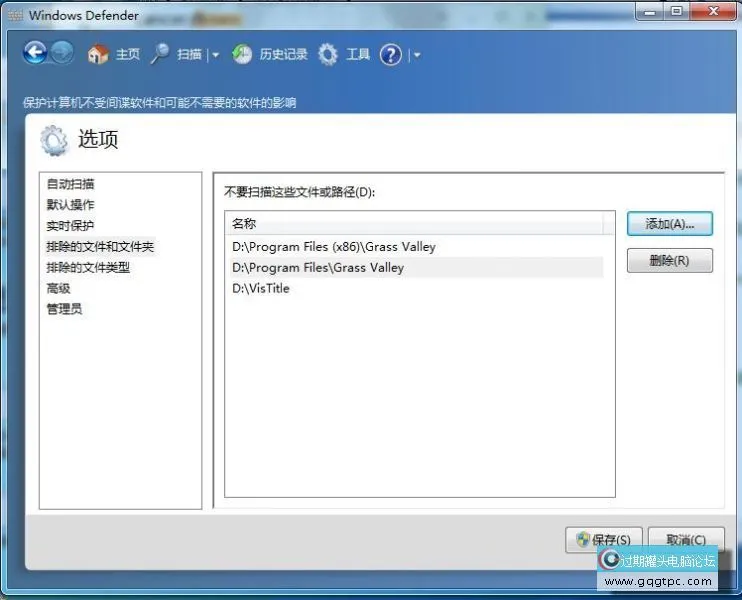Screen dimensions: 742x600
Task: Click the 删除(R) button
Action: pyautogui.click(x=670, y=260)
